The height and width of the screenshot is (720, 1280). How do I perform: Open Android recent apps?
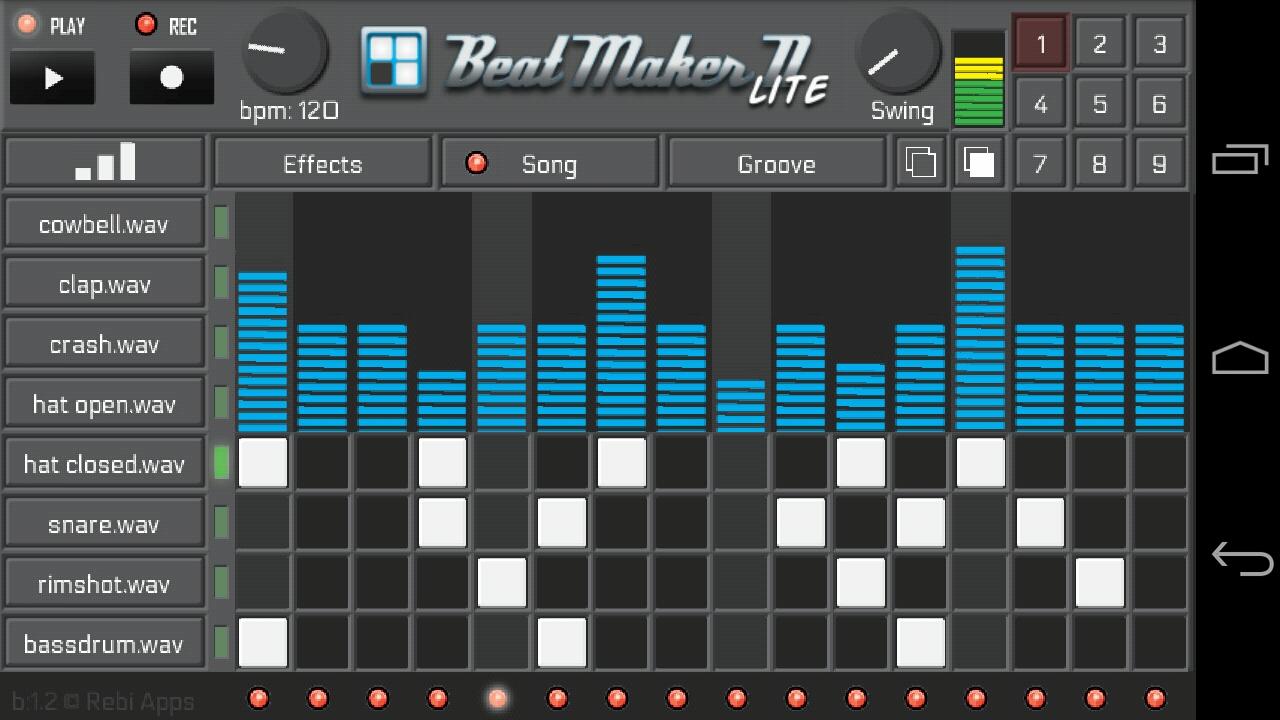pos(1240,160)
